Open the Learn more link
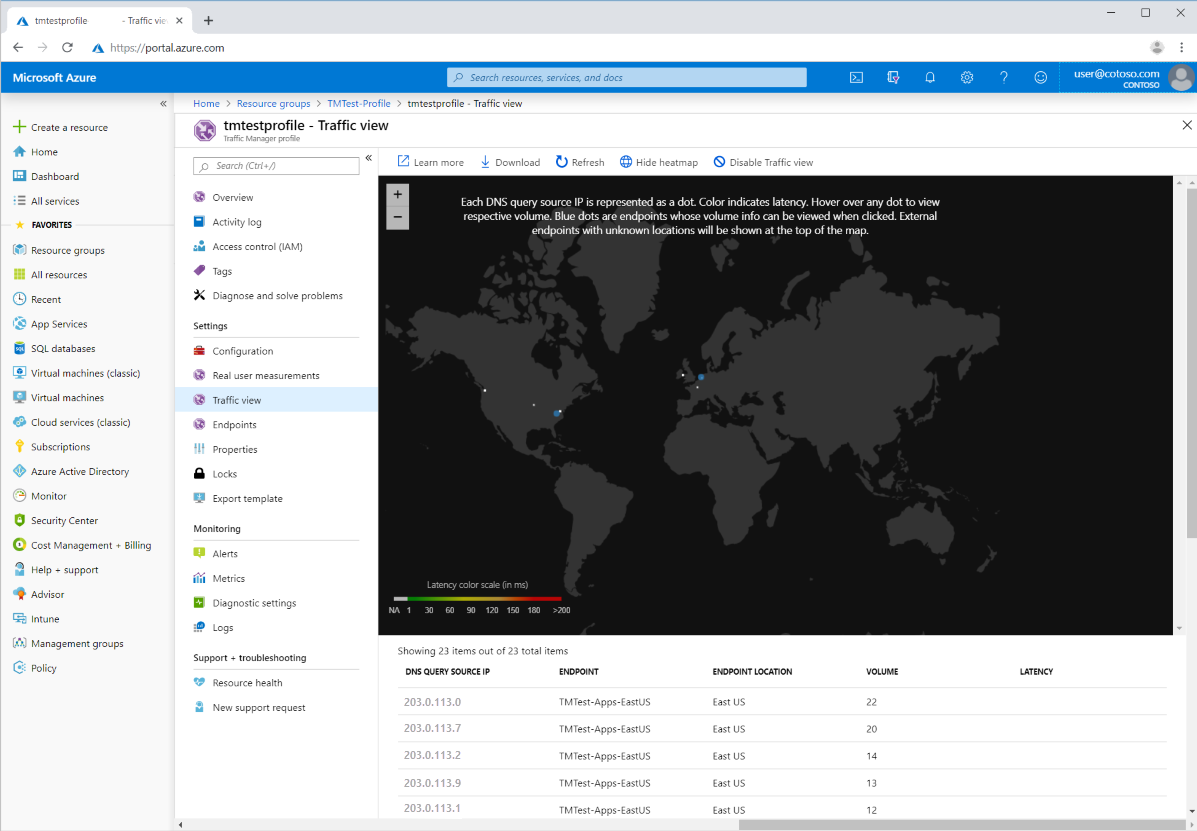 (x=430, y=161)
